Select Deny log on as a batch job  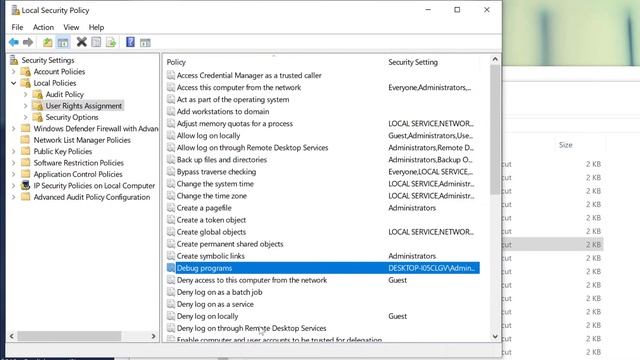pyautogui.click(x=219, y=292)
